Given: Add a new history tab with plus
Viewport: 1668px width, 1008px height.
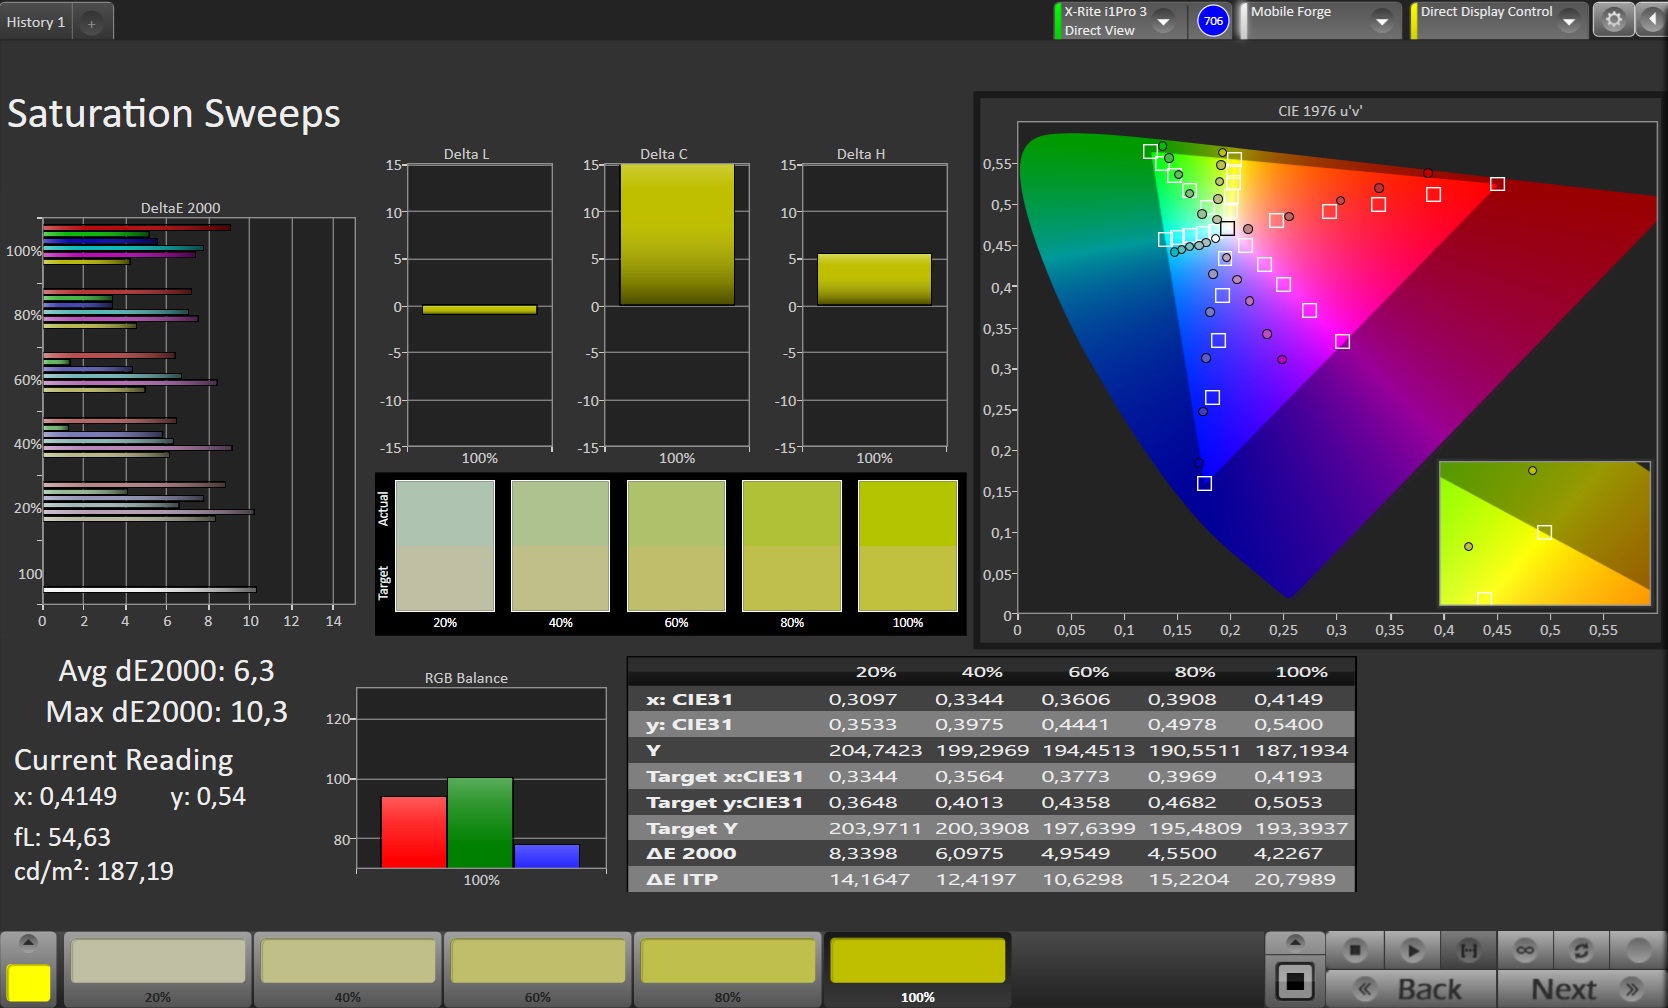Looking at the screenshot, I should click(91, 23).
